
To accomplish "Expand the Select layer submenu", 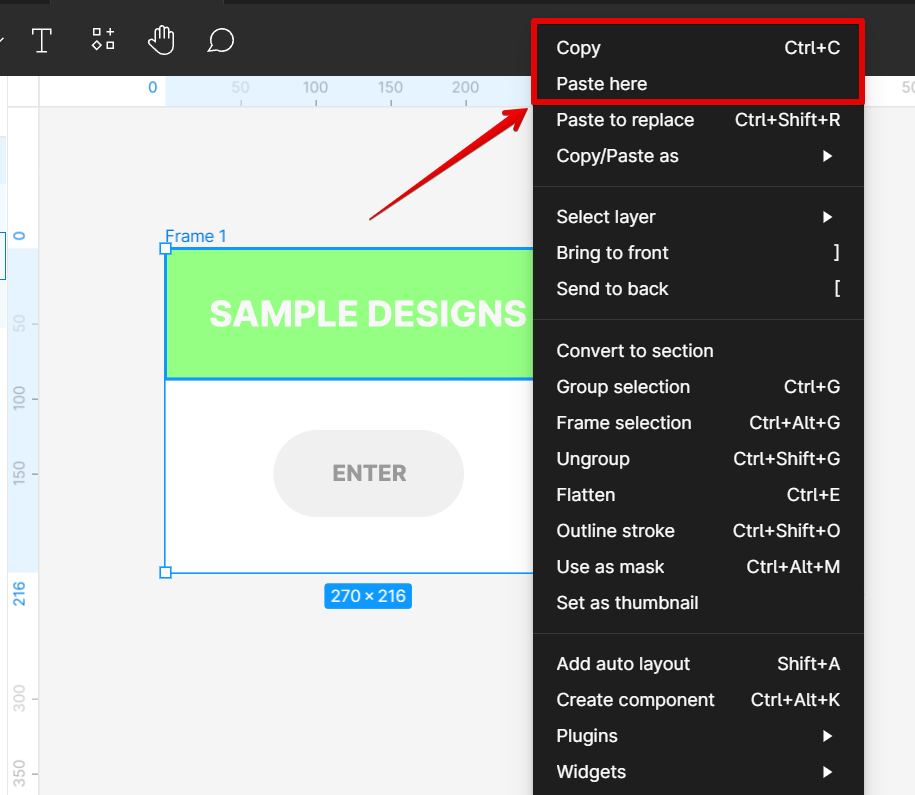I will (827, 217).
